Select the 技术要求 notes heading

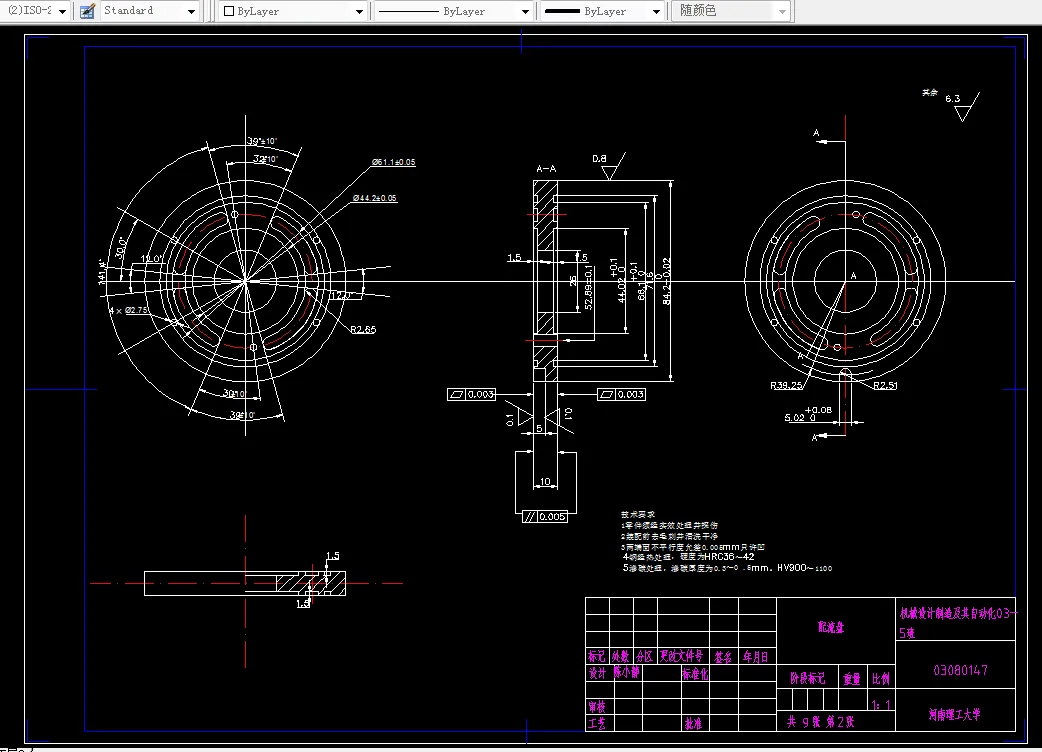click(x=638, y=514)
